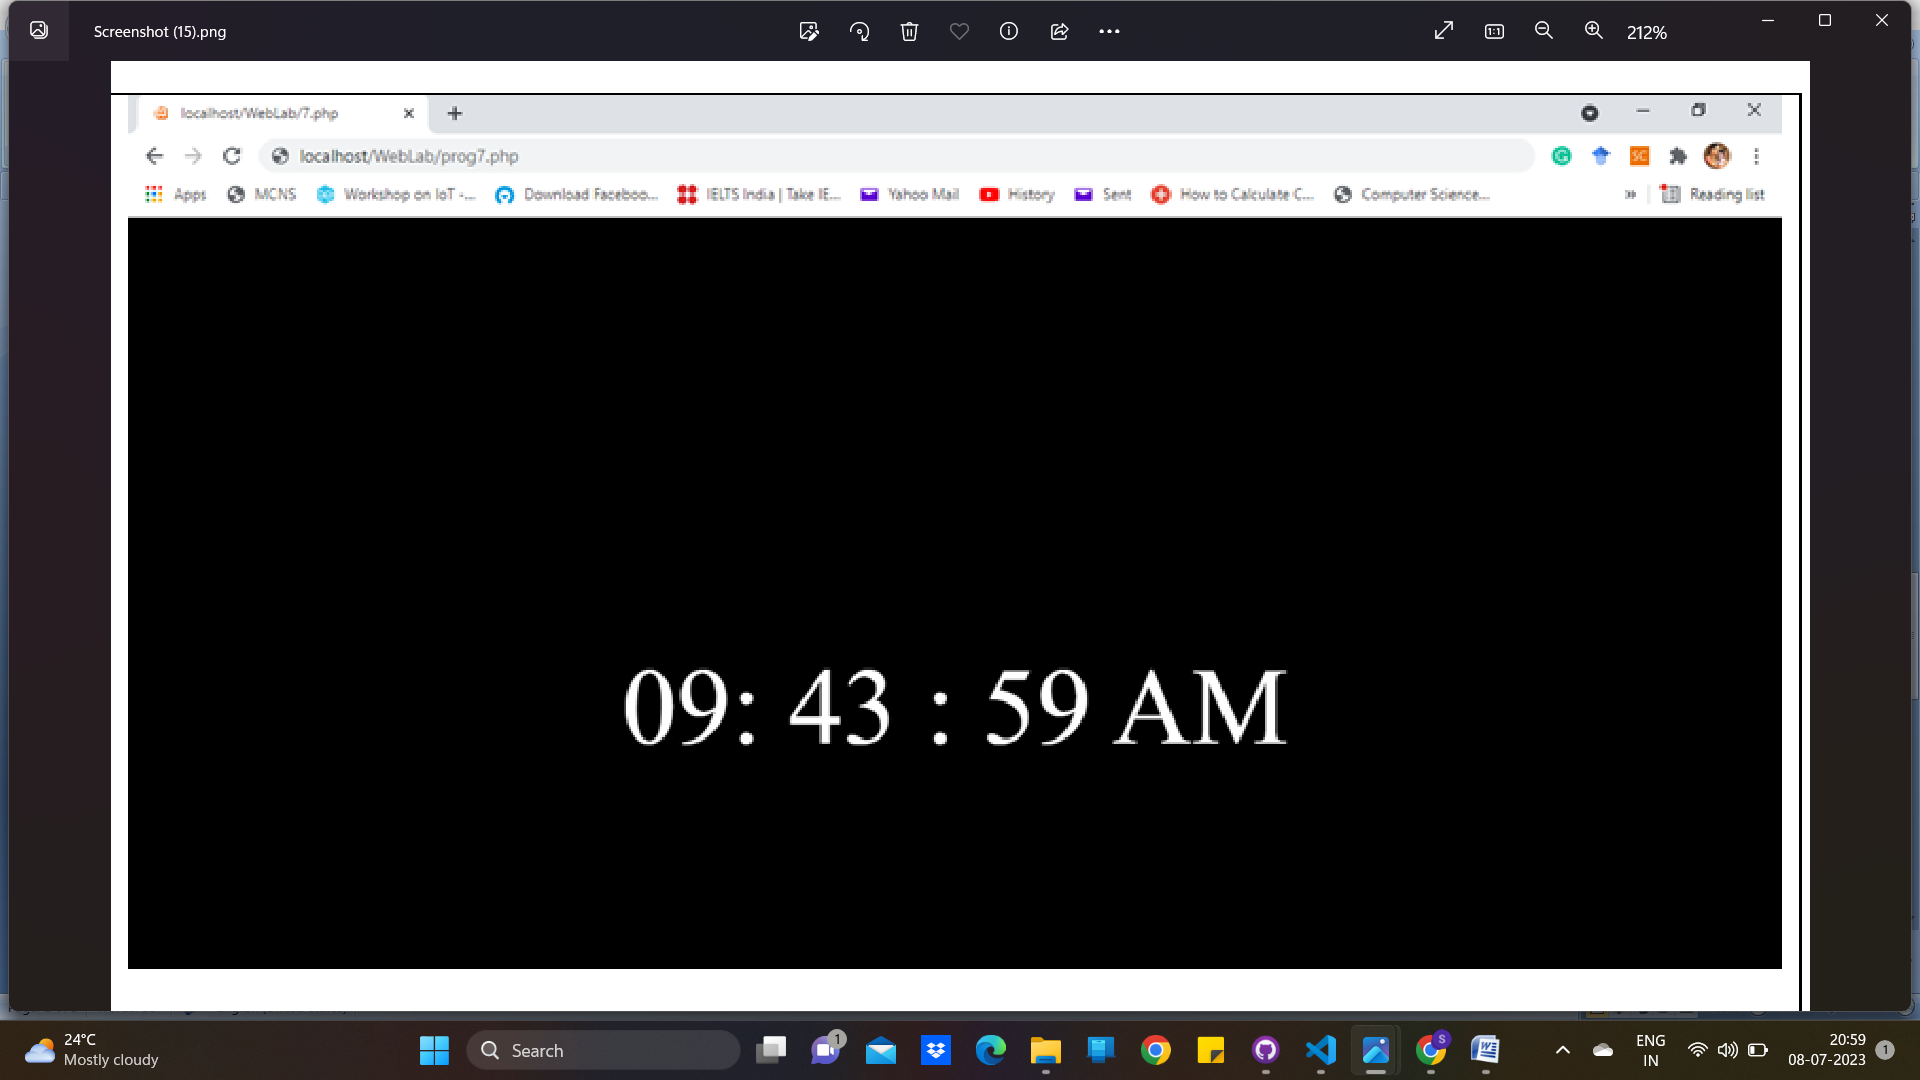Open file info with the info icon
This screenshot has height=1080, width=1920.
(1008, 31)
